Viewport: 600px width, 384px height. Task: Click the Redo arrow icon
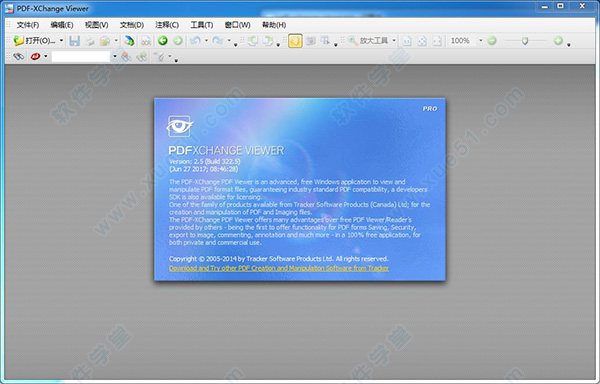[x=218, y=40]
